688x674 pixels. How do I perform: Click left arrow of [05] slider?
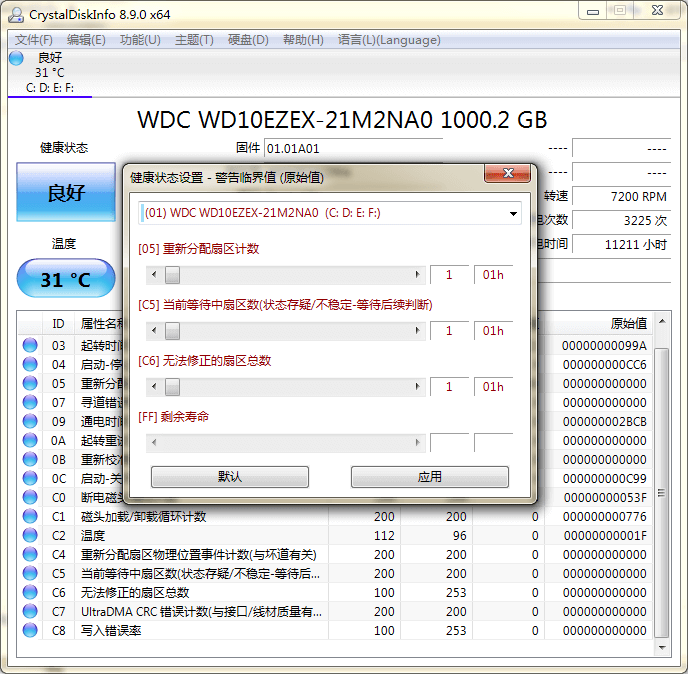[x=154, y=275]
